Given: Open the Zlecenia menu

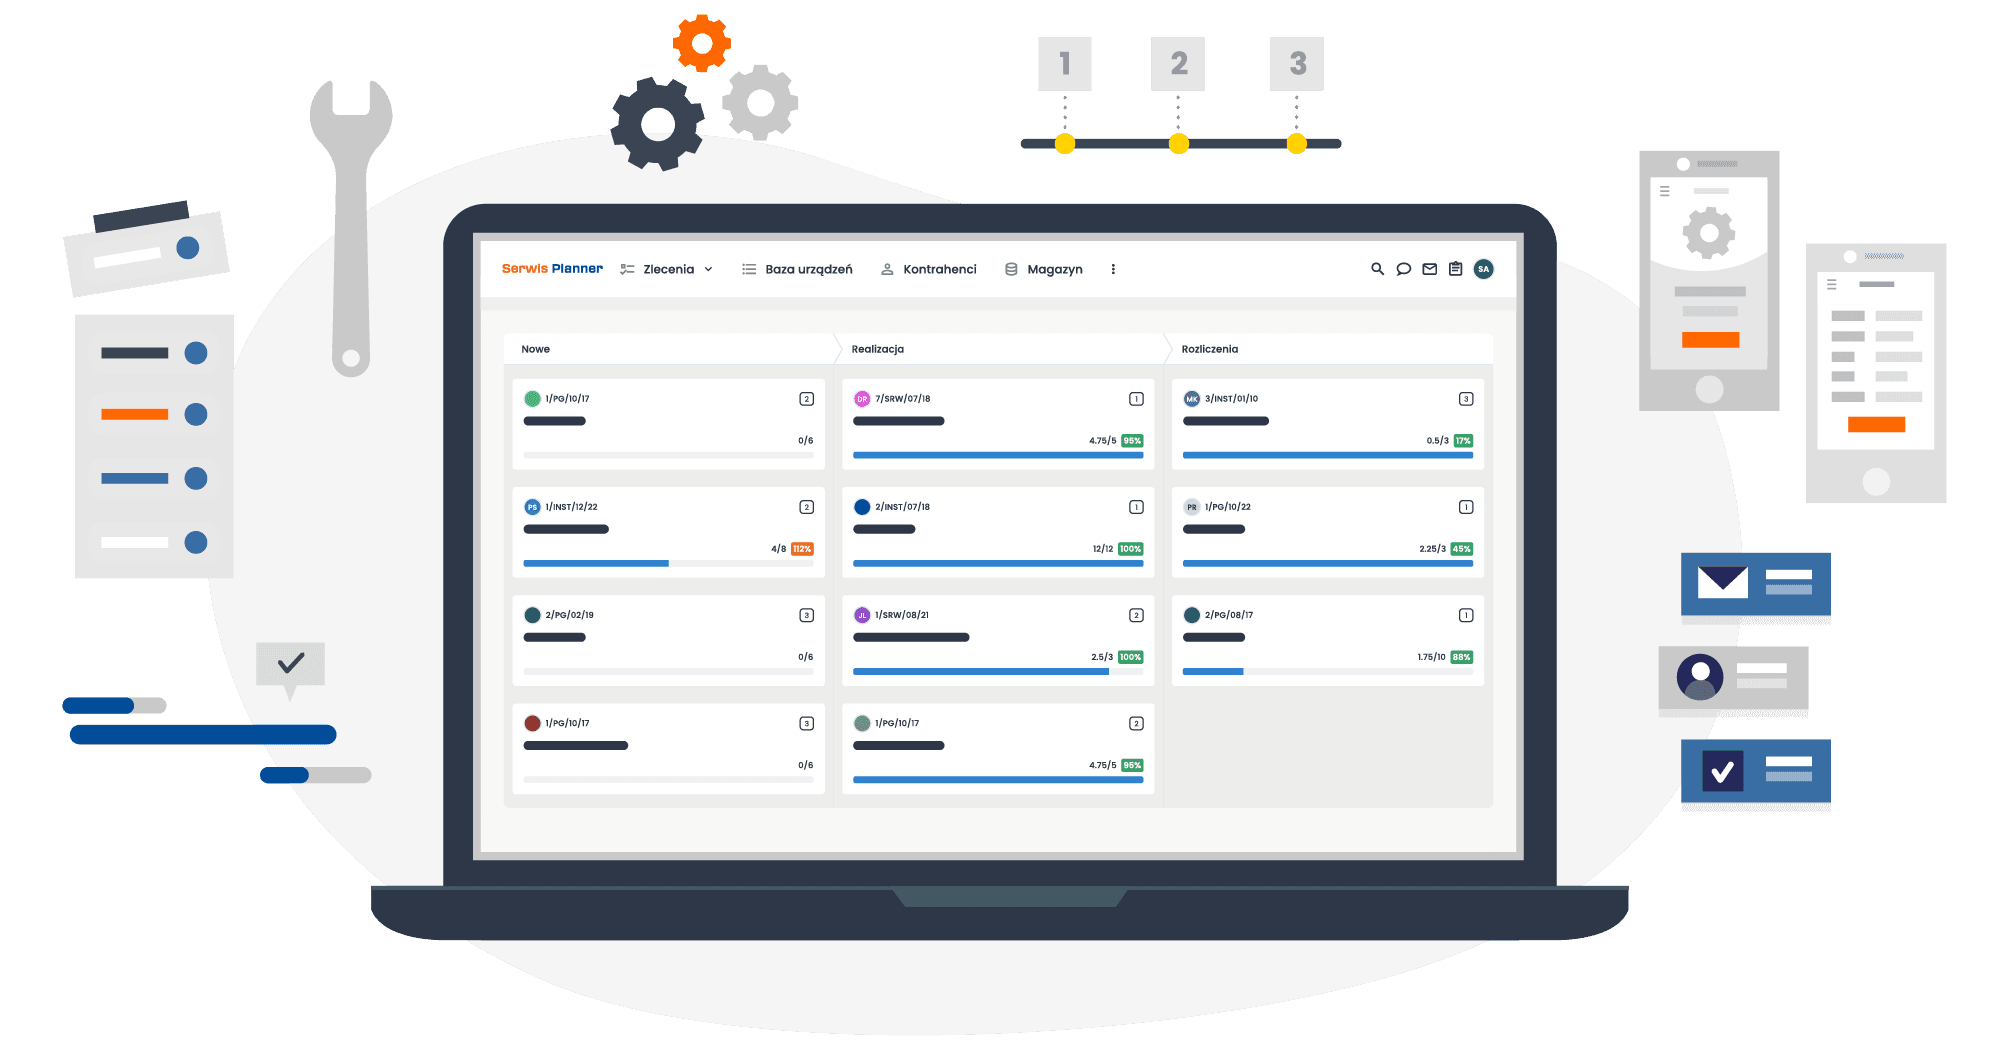Looking at the screenshot, I should (668, 269).
